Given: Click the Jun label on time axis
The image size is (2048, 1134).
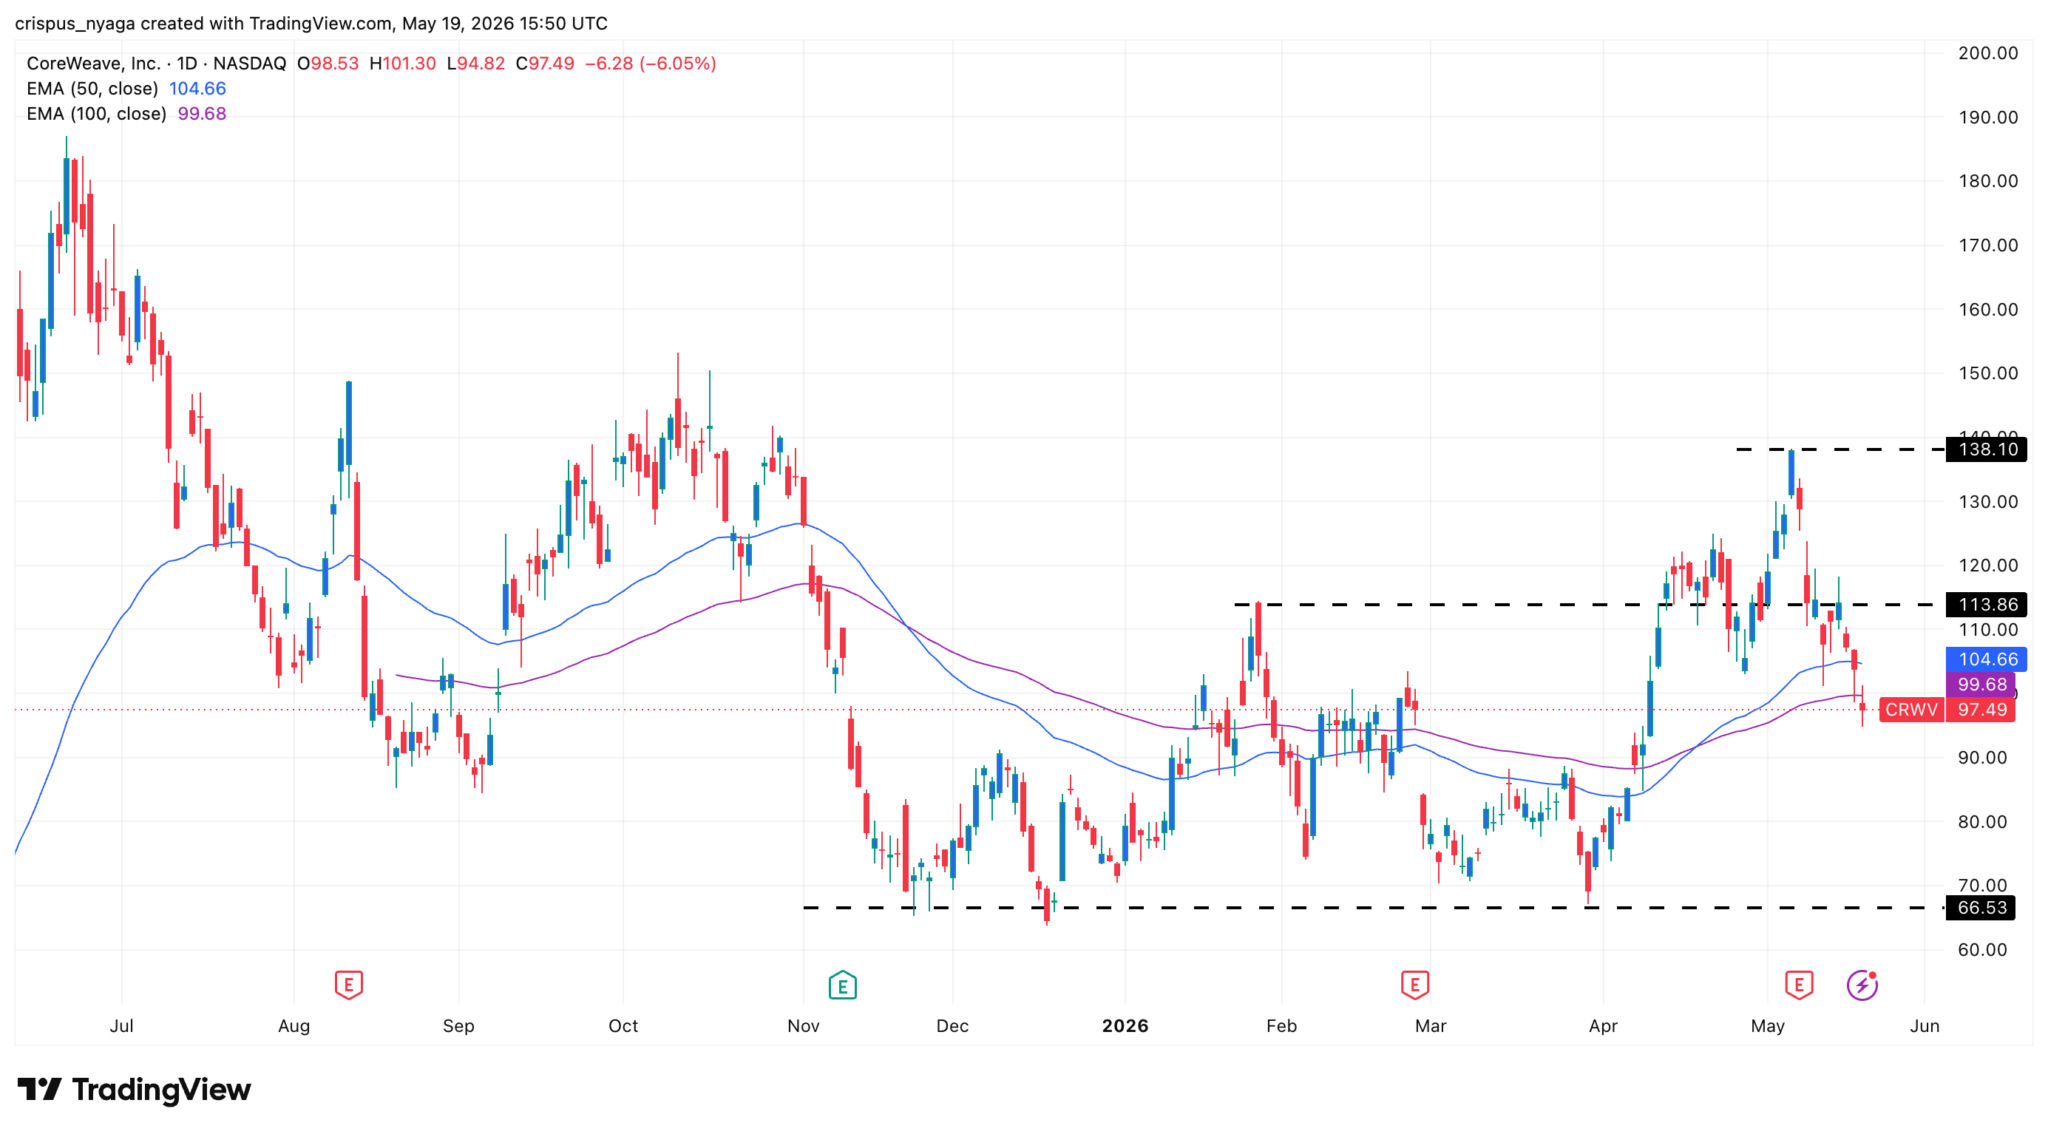Looking at the screenshot, I should click(1925, 1026).
